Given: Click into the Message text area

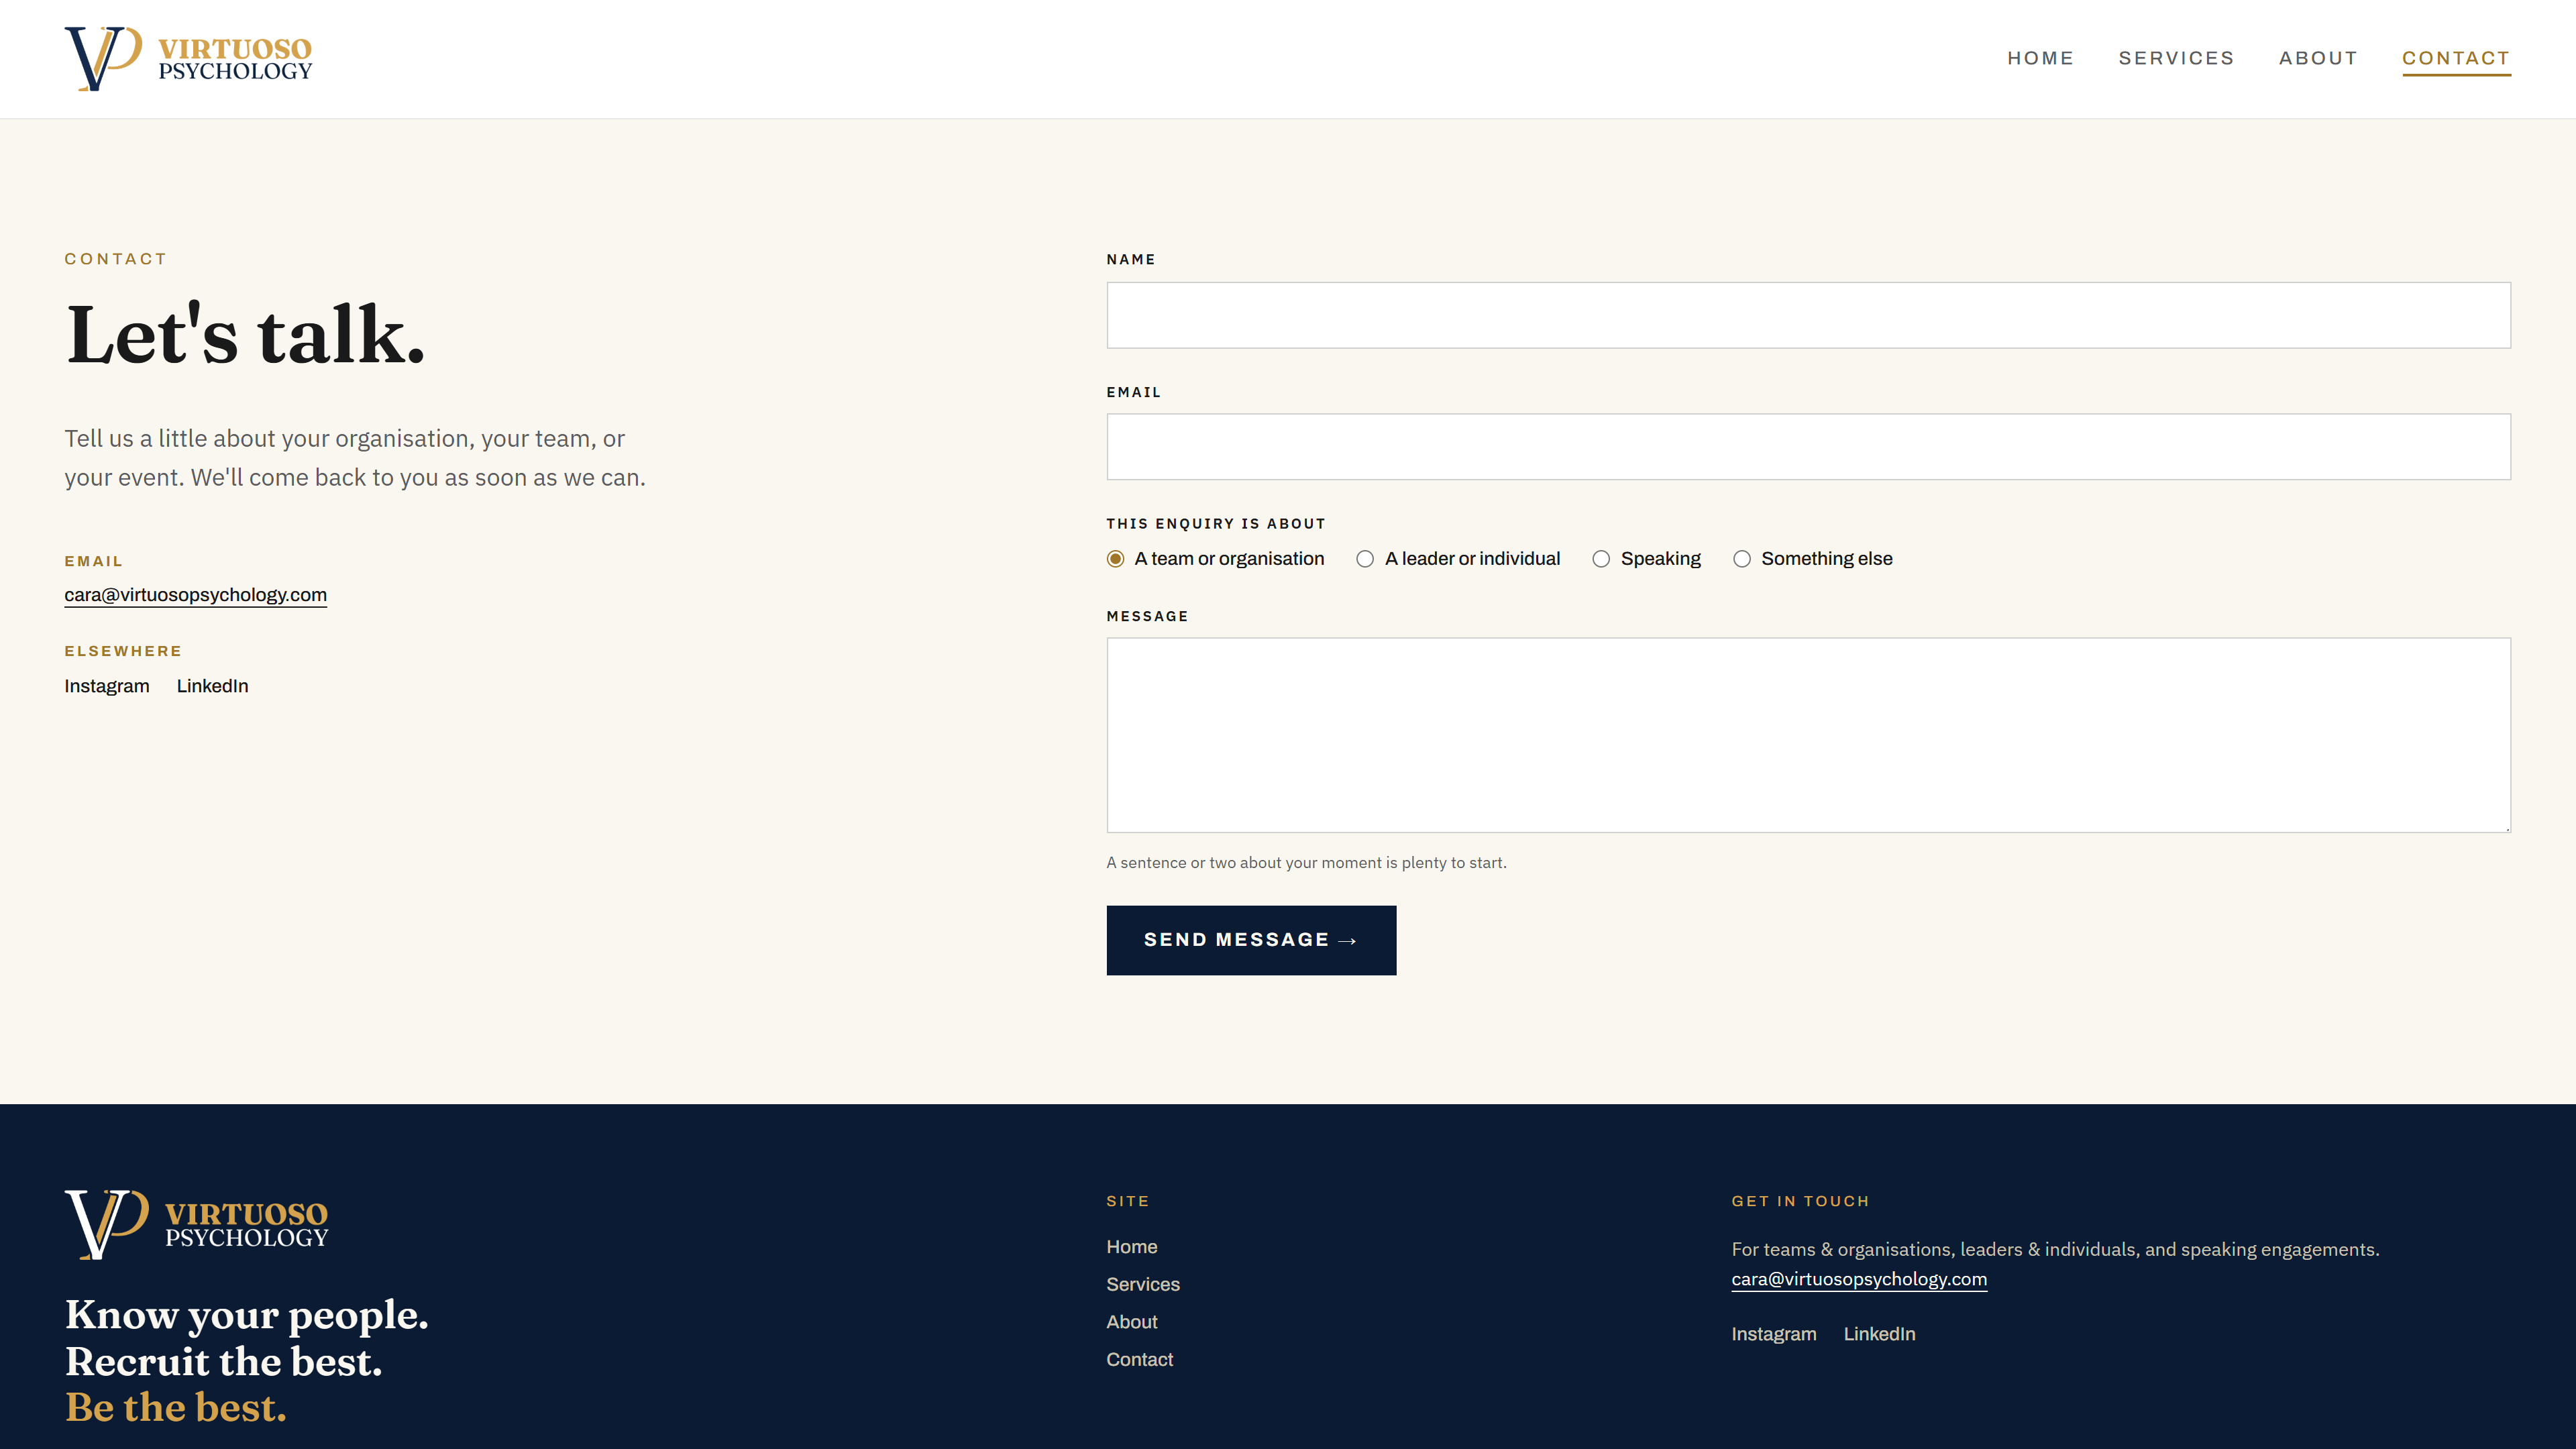Looking at the screenshot, I should pos(1808,735).
